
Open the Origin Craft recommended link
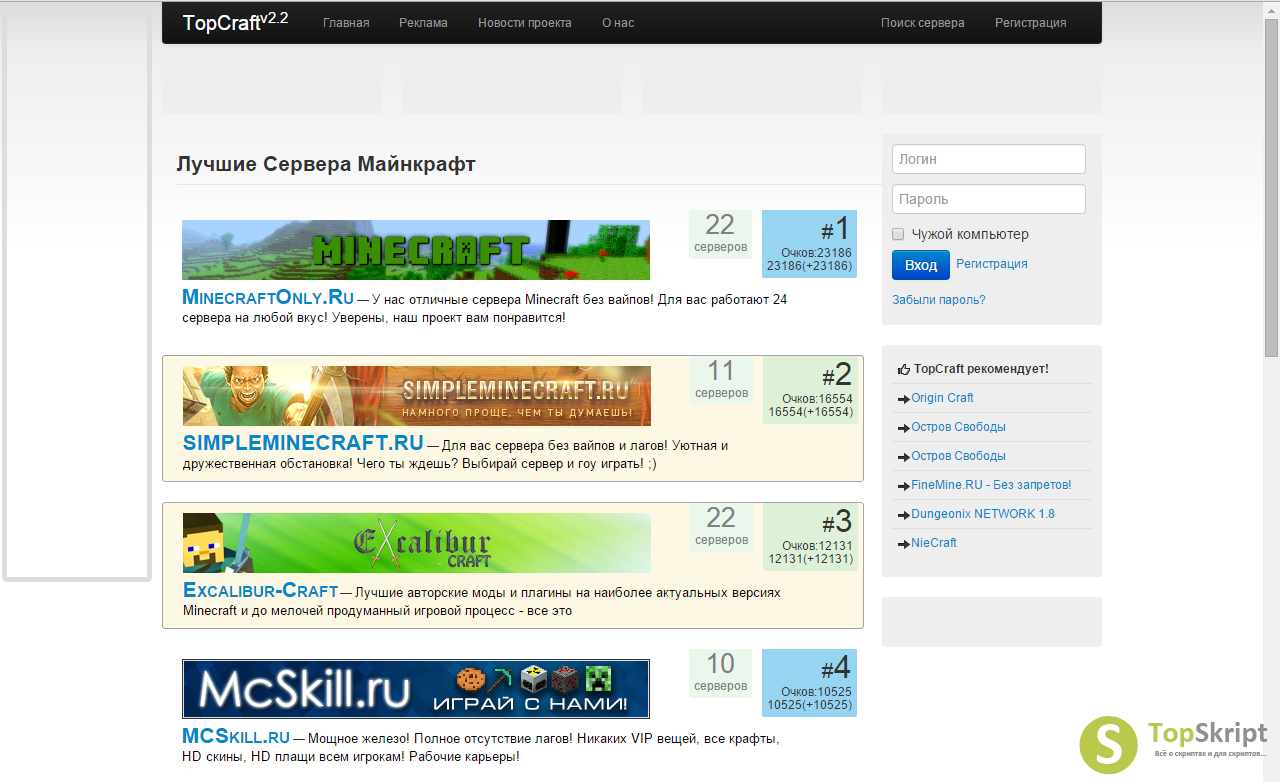pyautogui.click(x=942, y=398)
